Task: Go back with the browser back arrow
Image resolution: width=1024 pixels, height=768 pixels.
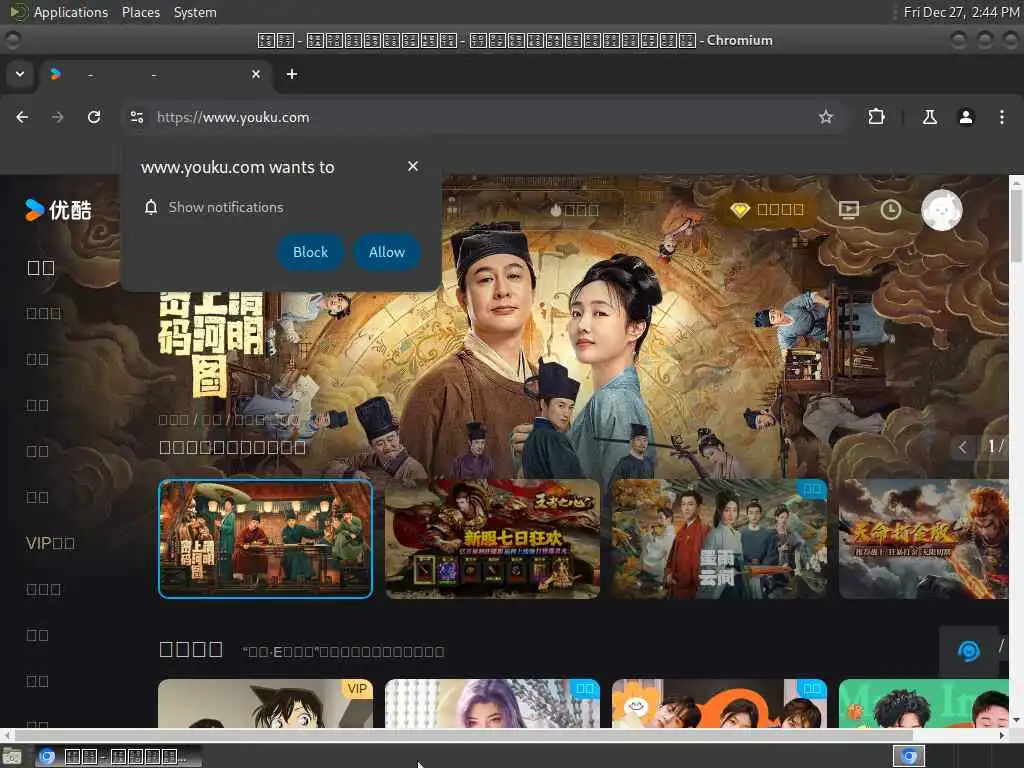Action: tap(22, 117)
